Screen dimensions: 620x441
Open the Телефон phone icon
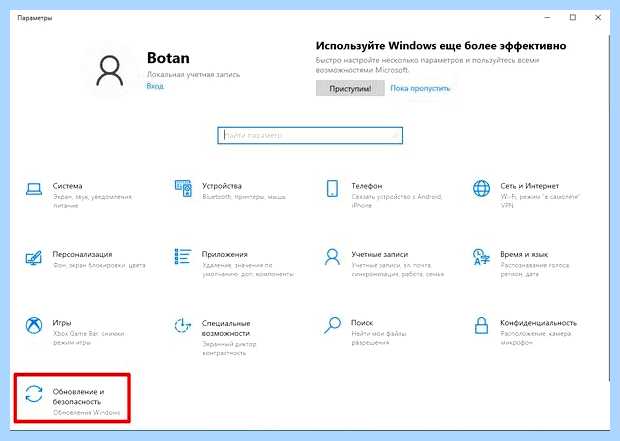click(x=332, y=188)
